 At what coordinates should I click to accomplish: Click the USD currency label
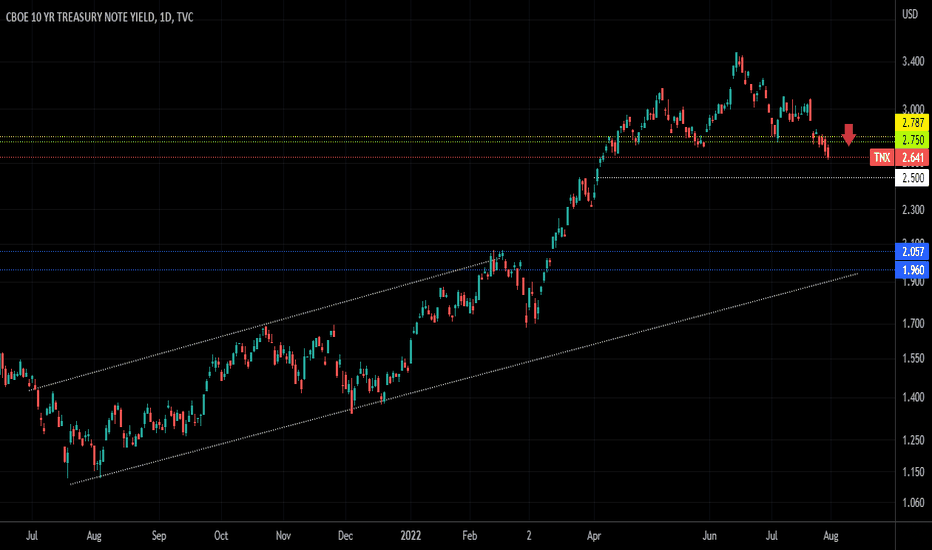910,14
